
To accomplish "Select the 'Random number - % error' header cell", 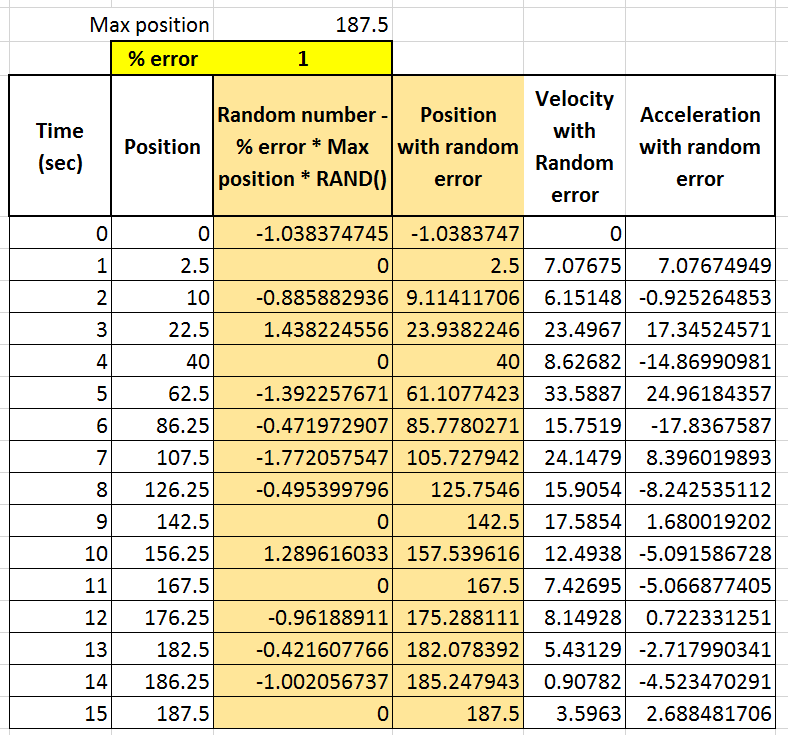I will [303, 146].
